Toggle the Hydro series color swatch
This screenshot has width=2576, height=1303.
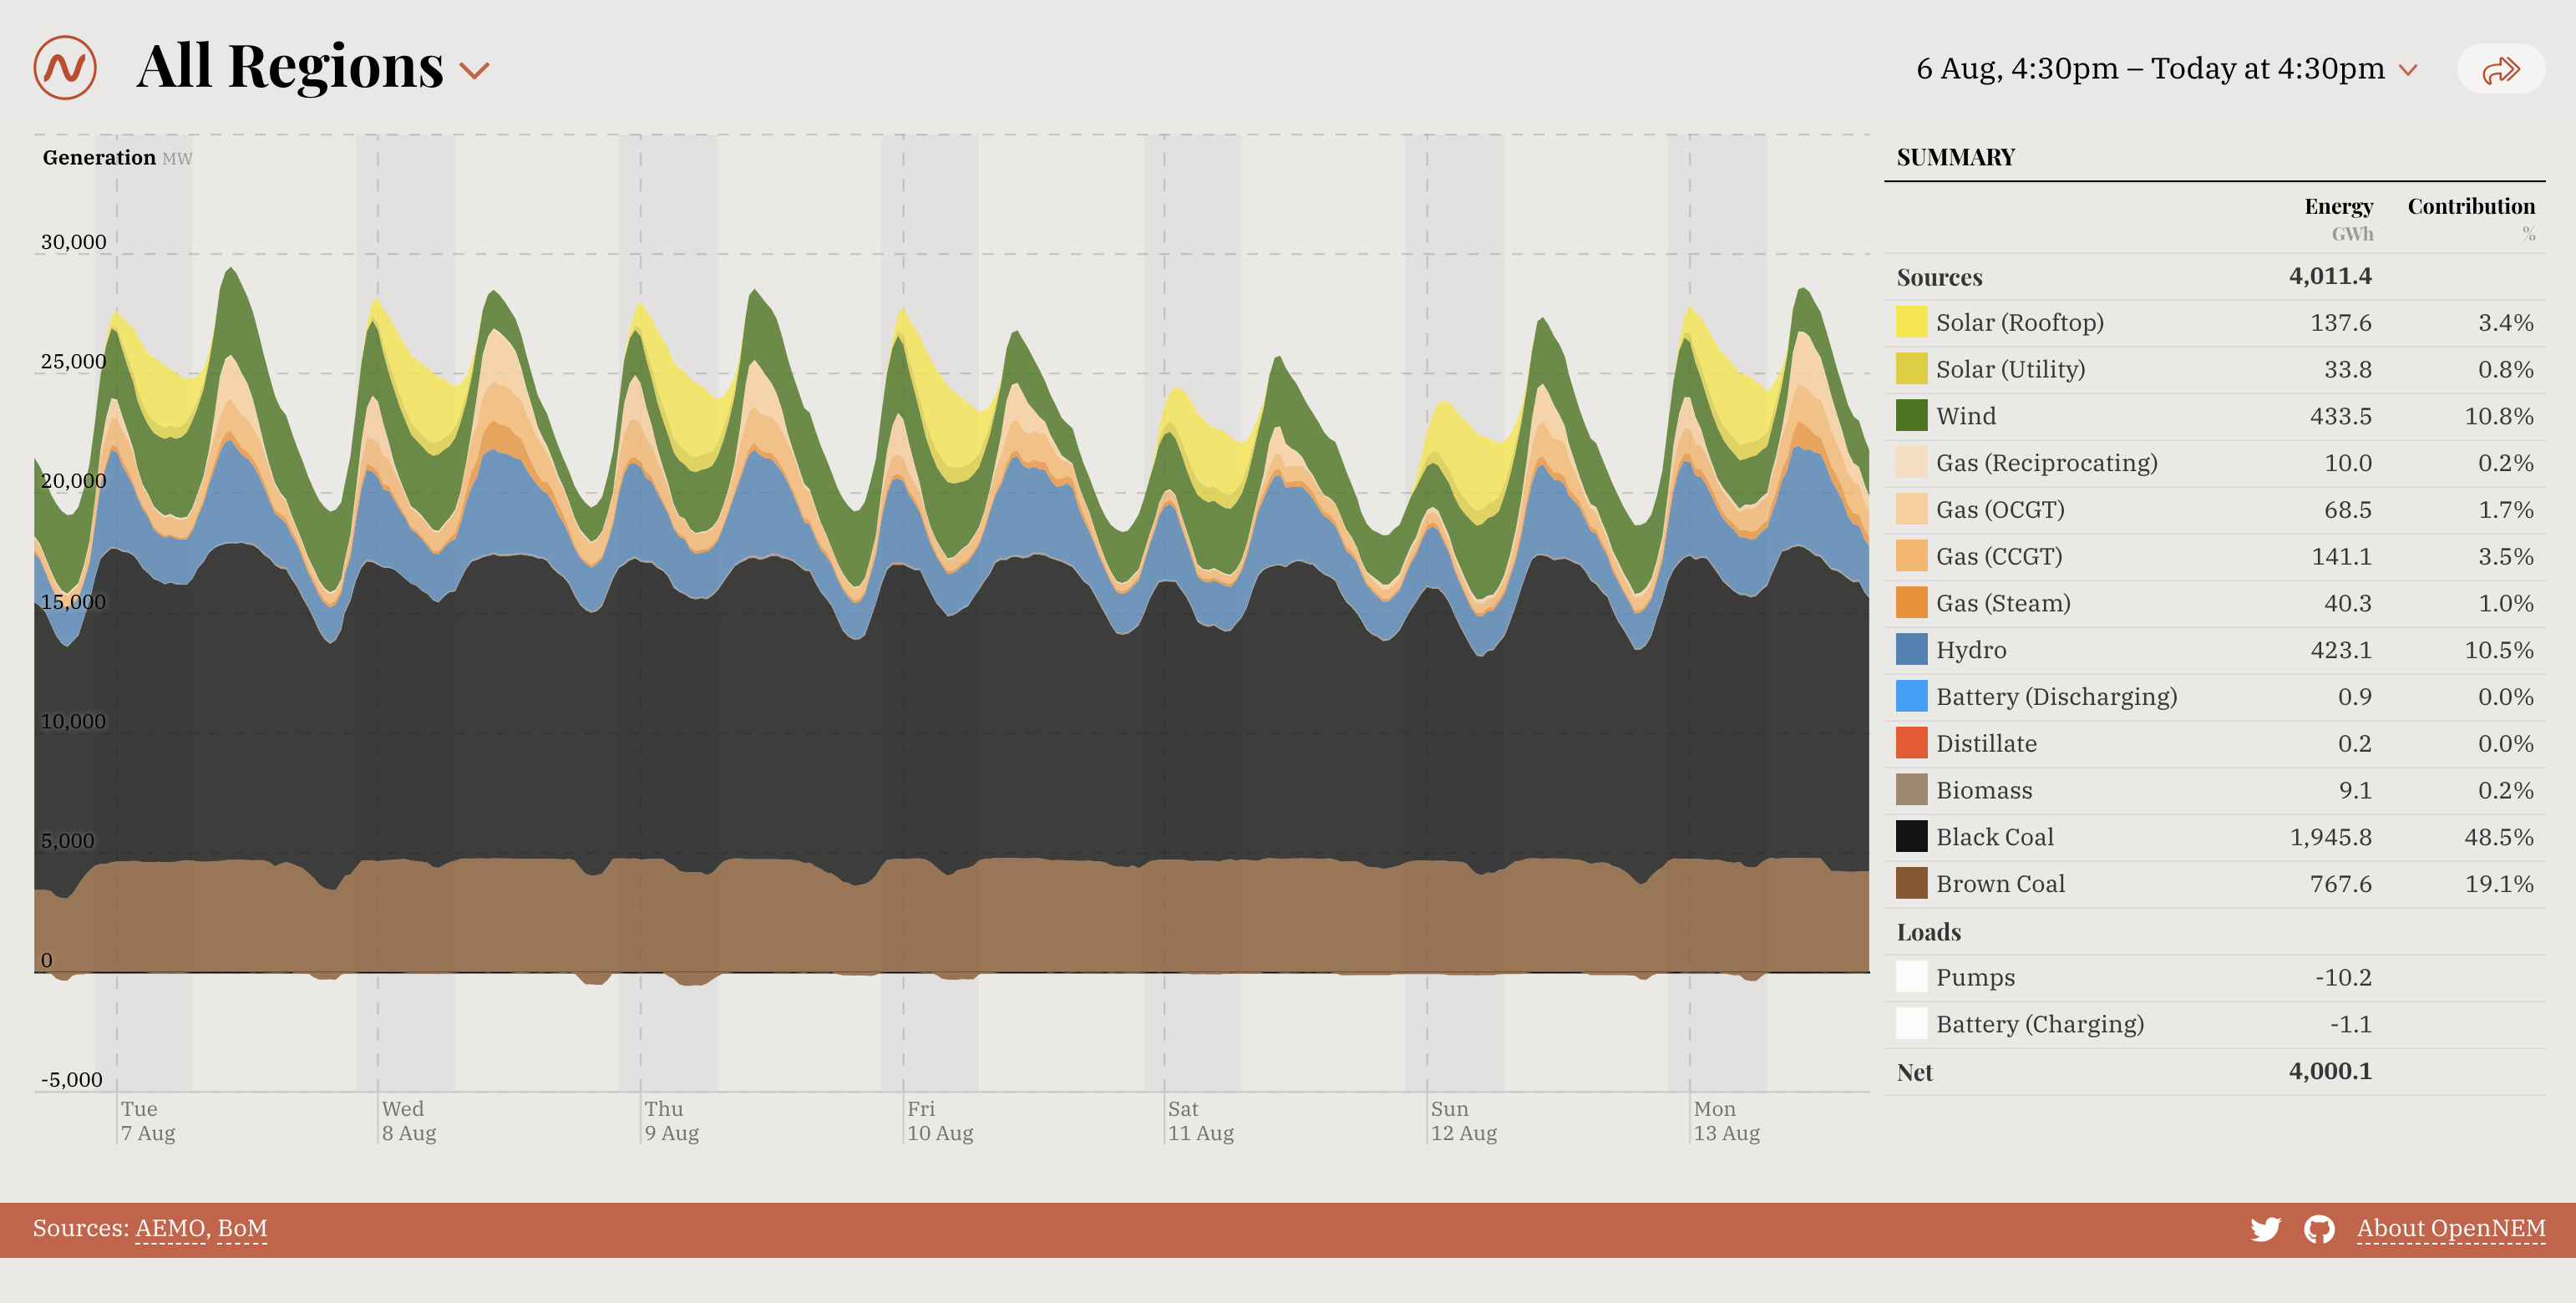tap(1911, 650)
